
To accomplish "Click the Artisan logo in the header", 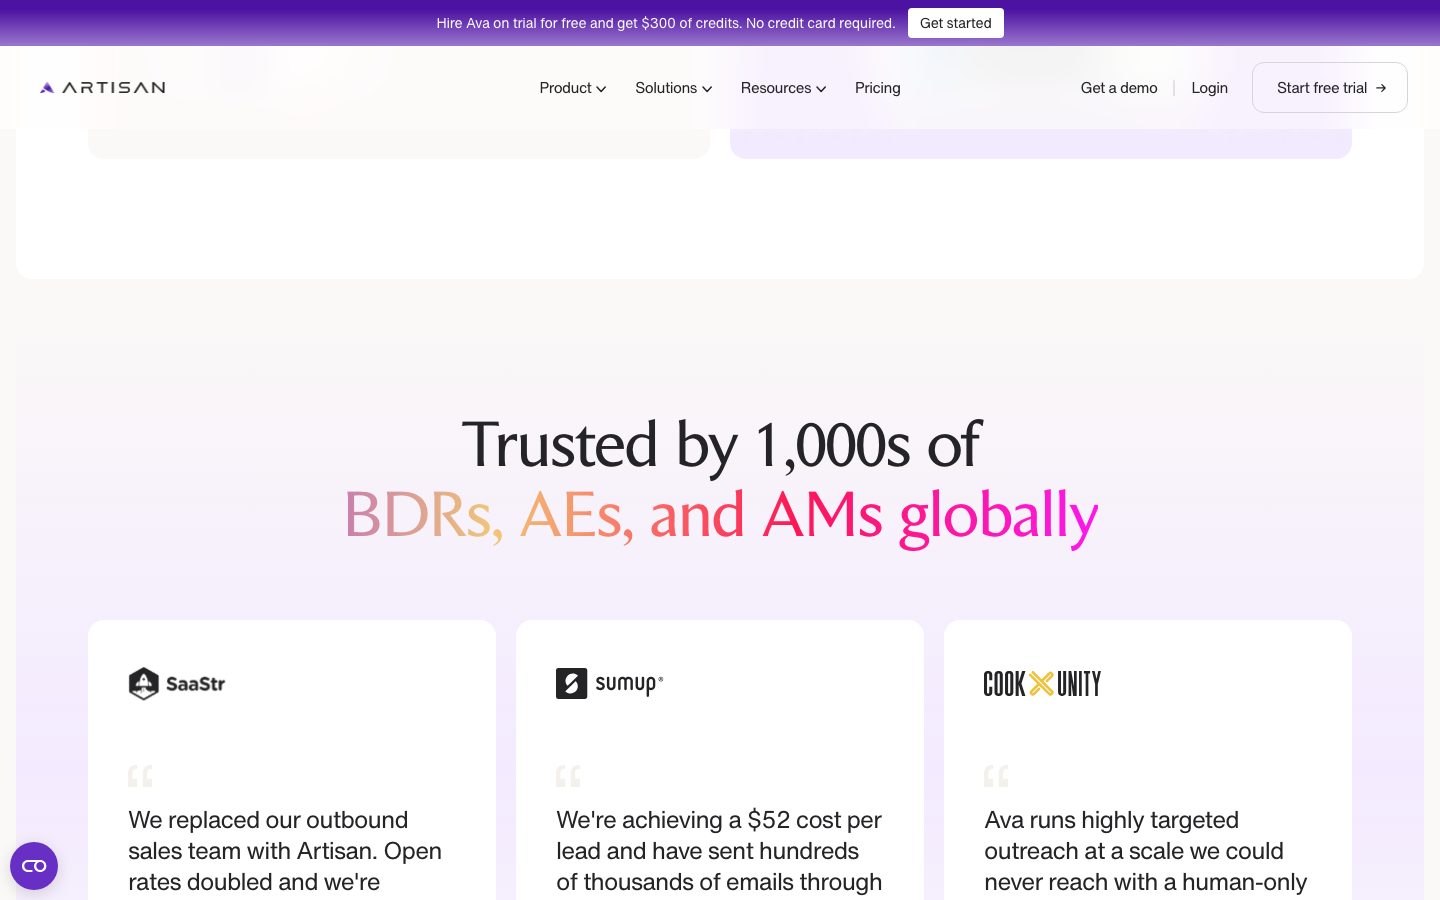I will click(103, 88).
